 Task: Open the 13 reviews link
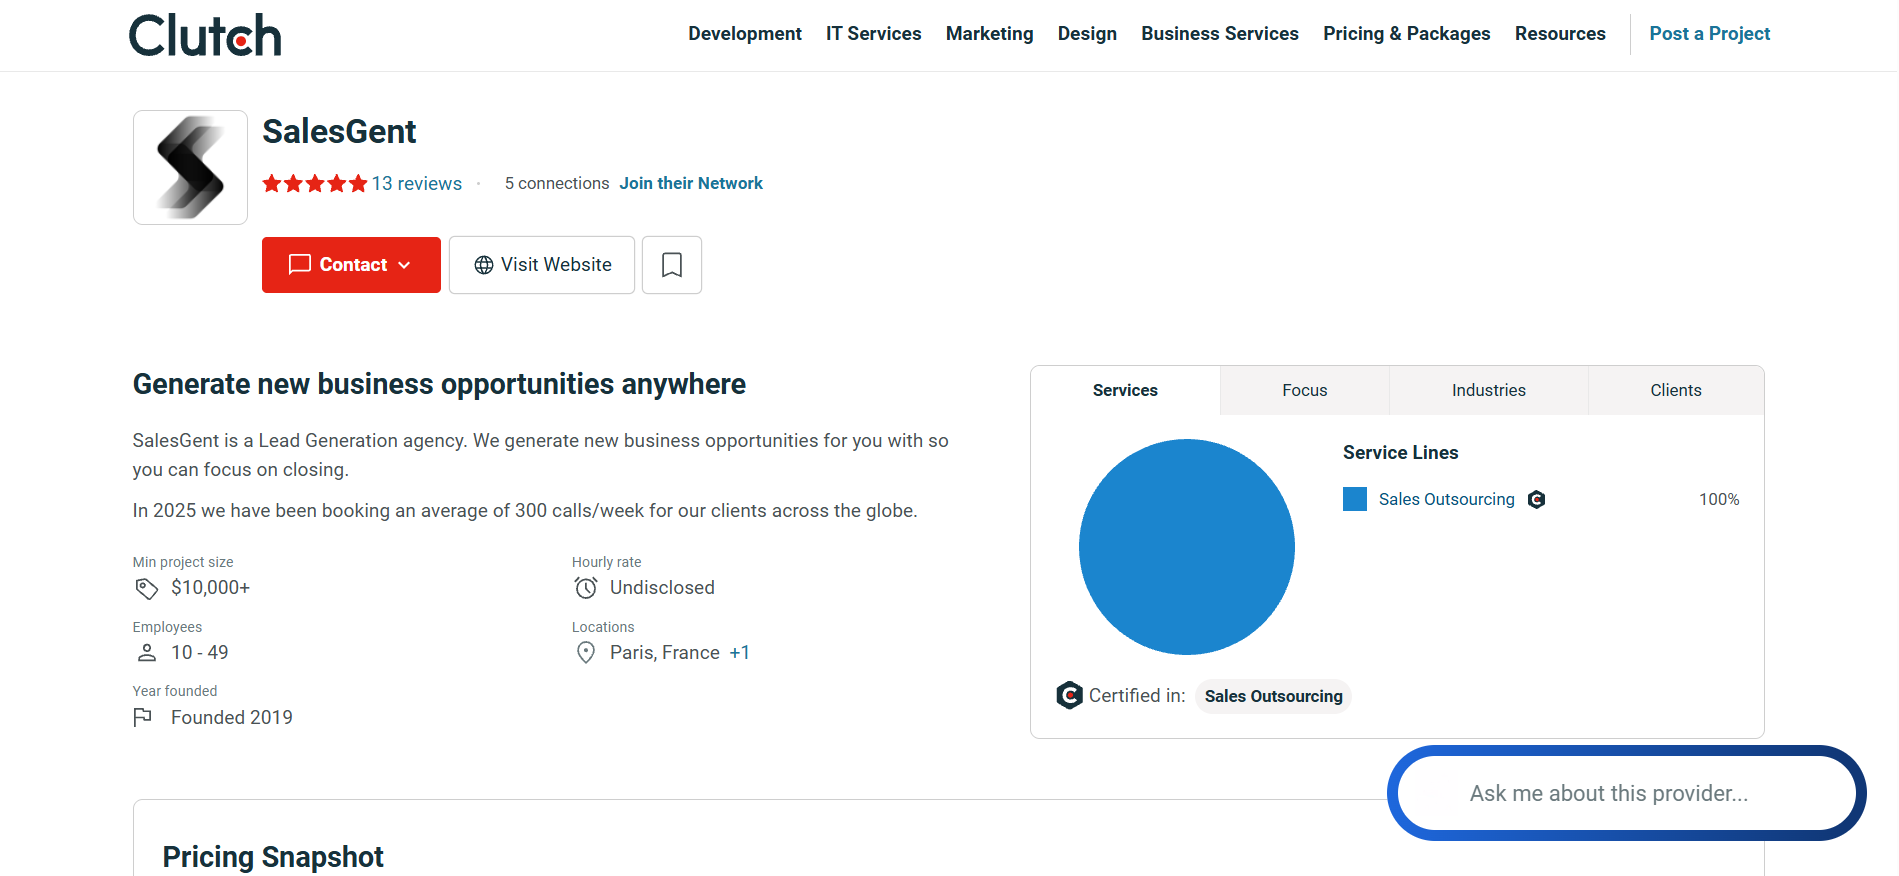(417, 184)
